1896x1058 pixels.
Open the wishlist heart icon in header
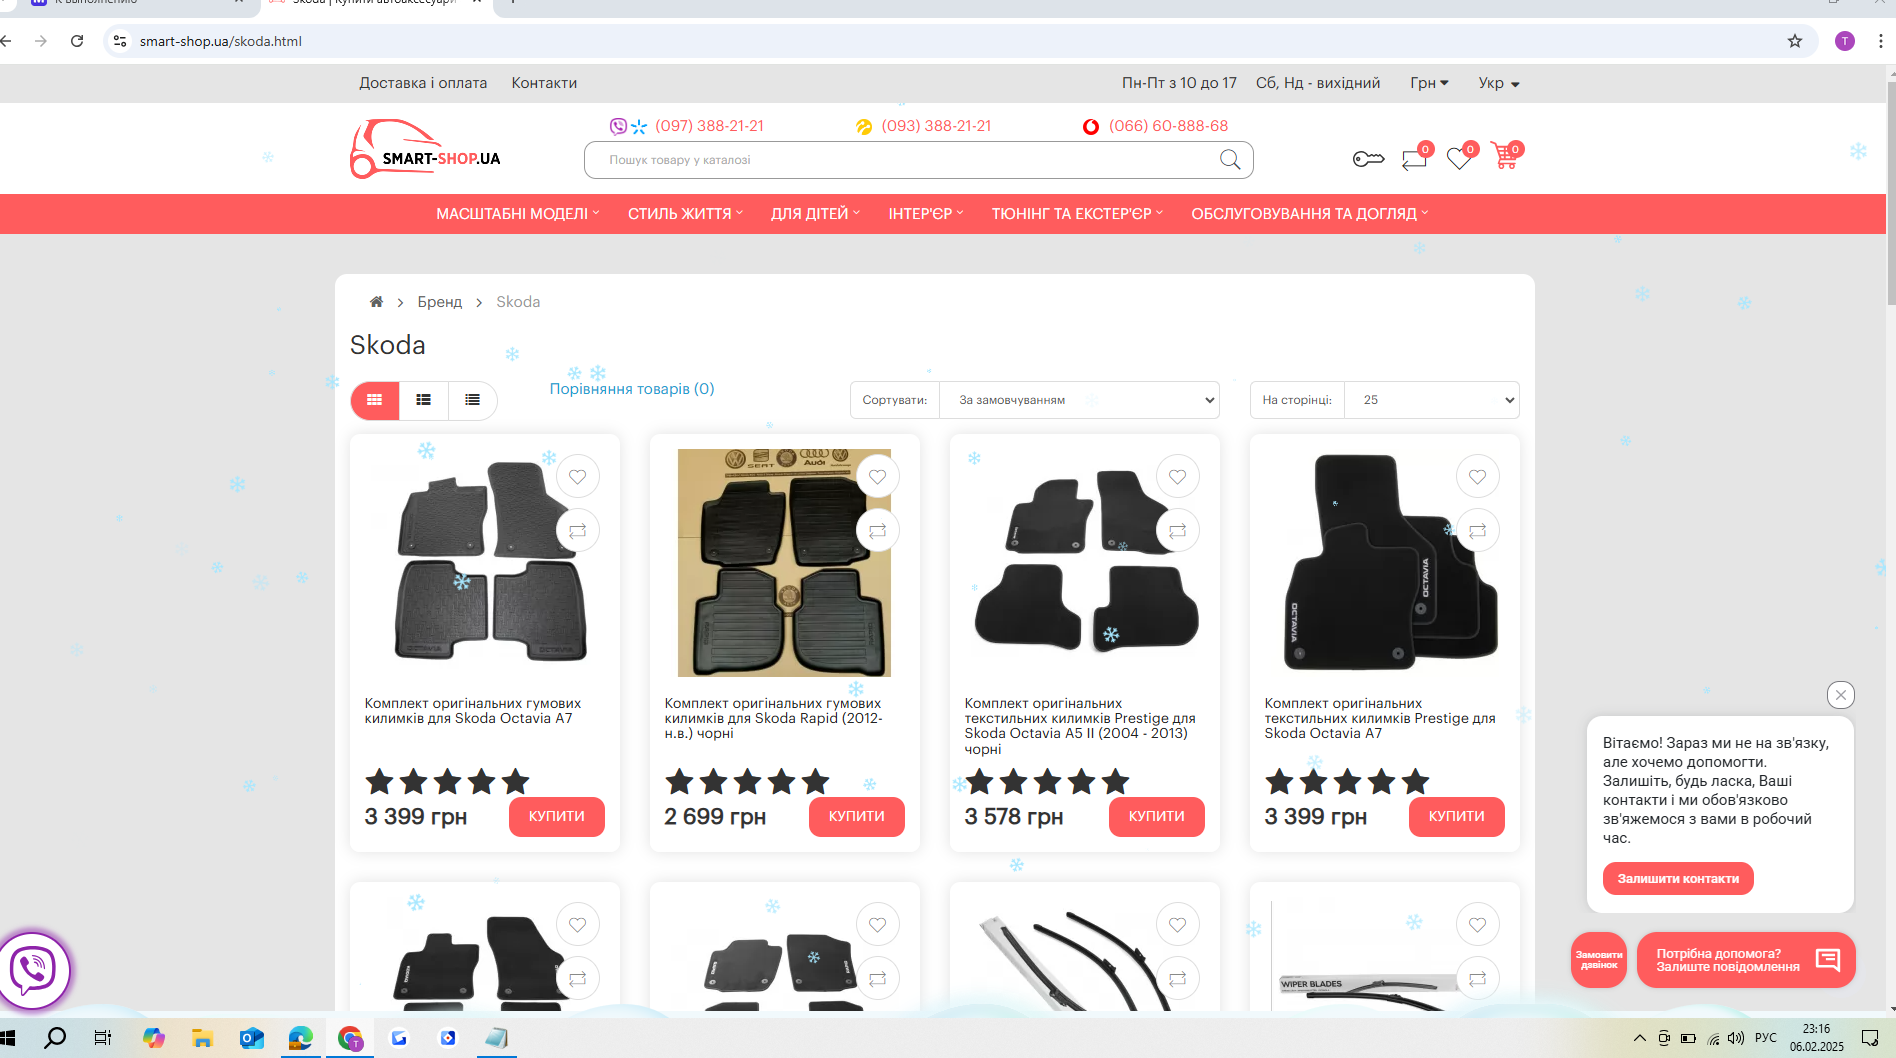(1460, 158)
